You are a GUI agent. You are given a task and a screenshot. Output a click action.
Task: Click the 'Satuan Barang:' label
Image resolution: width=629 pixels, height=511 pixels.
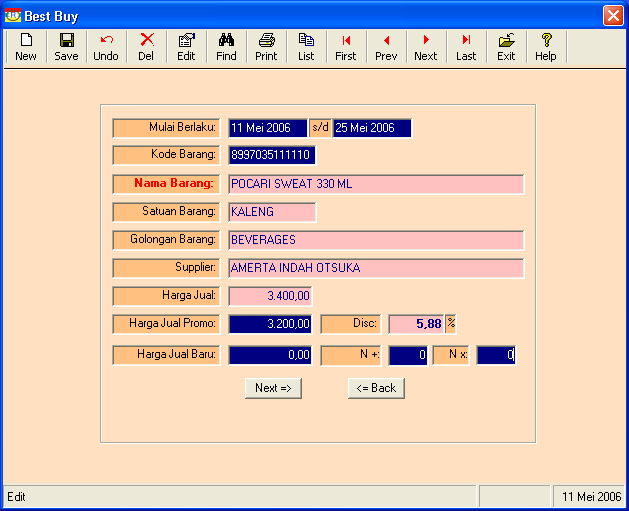pyautogui.click(x=166, y=212)
